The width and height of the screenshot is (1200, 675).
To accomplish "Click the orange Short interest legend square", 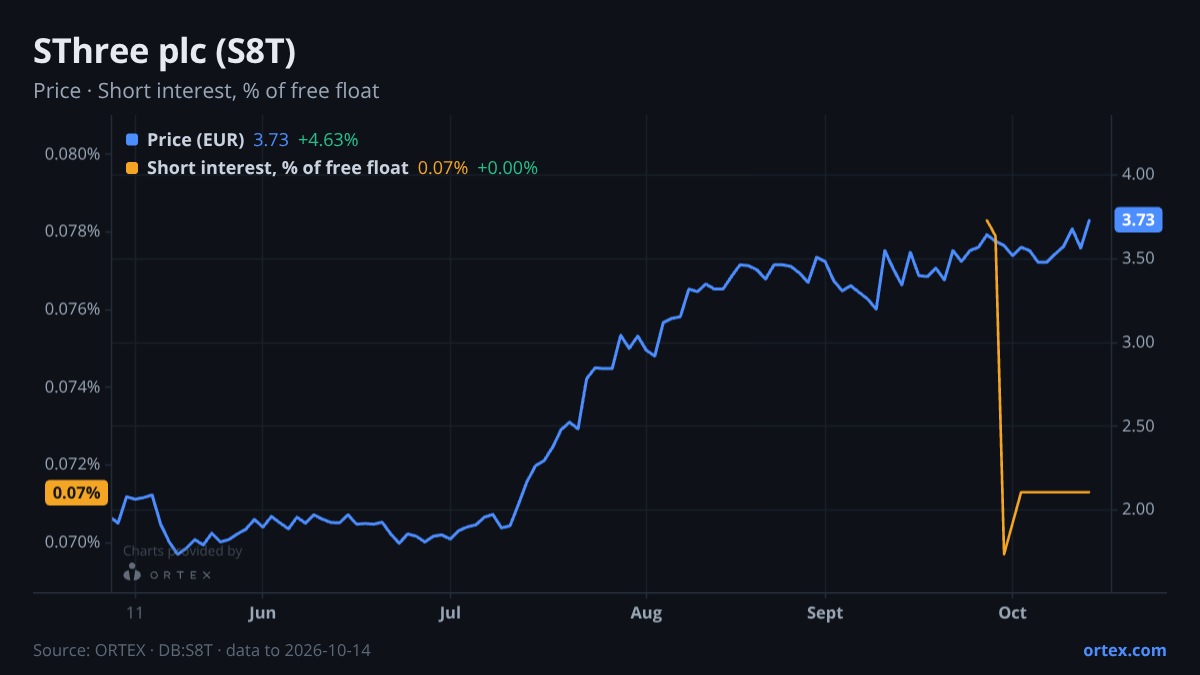I will click(x=132, y=168).
